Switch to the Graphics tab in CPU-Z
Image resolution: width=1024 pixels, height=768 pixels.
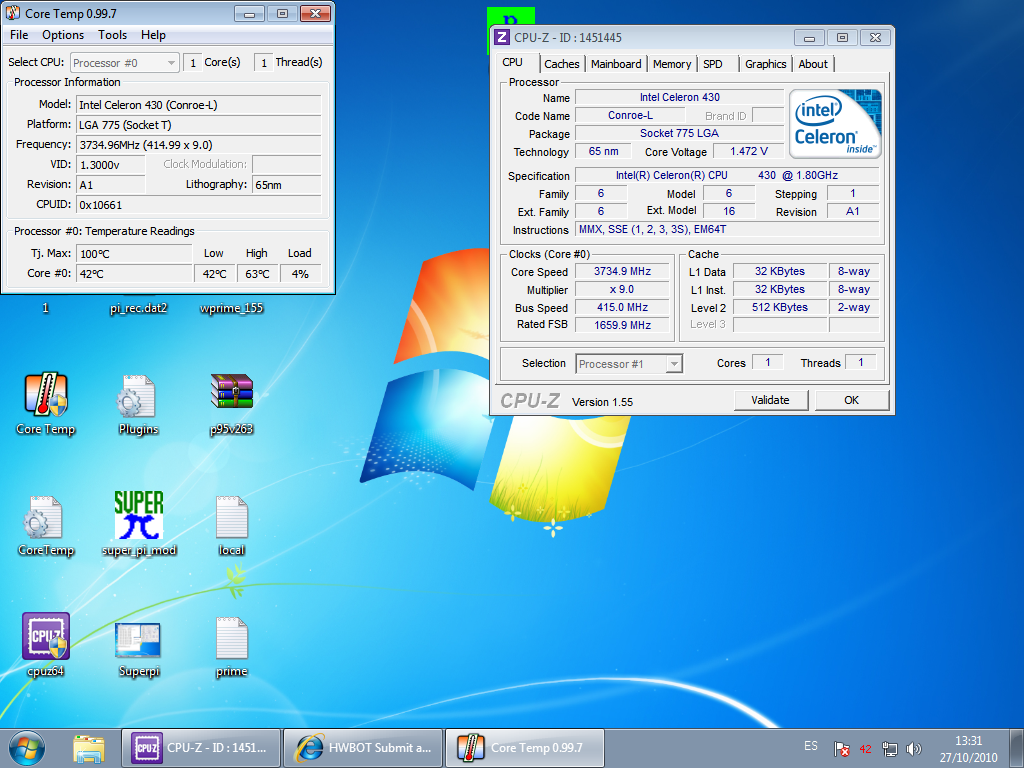click(765, 64)
